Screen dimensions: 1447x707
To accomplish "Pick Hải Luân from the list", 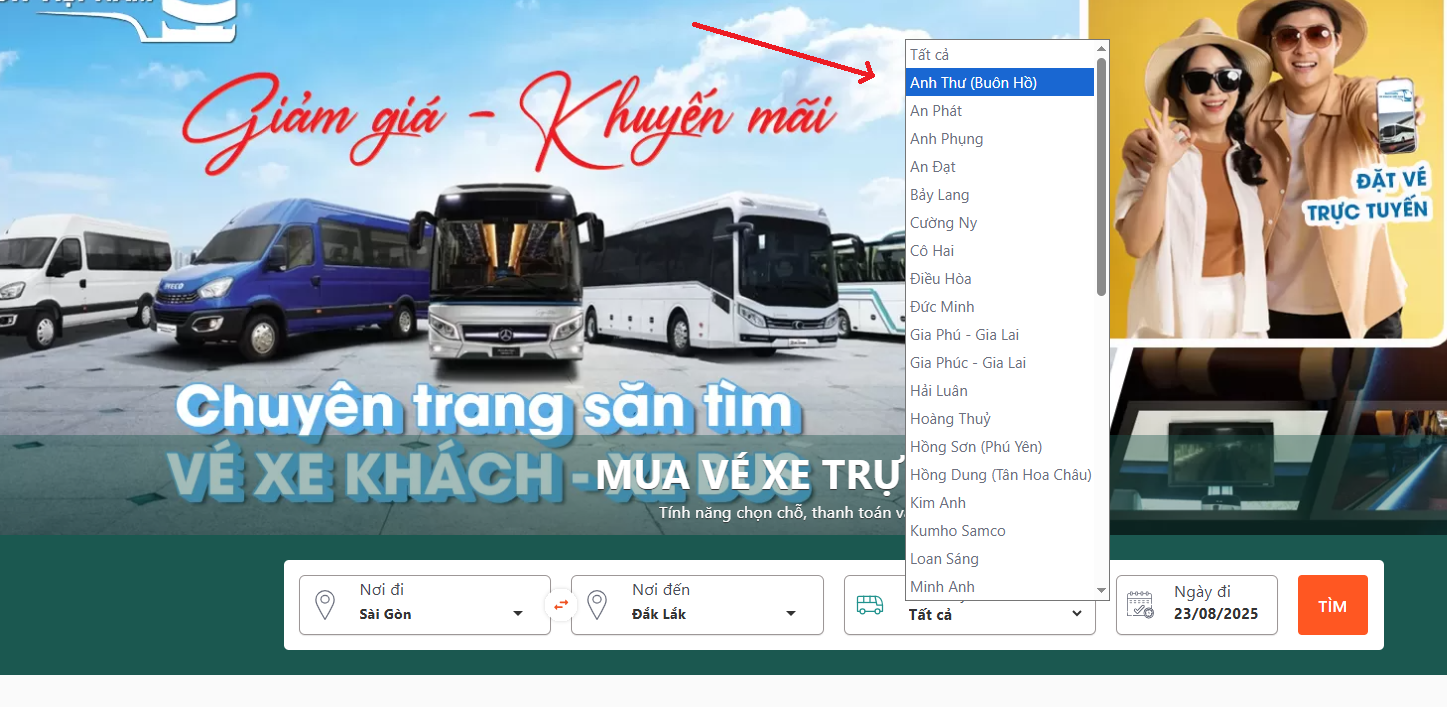I will 1000,391.
